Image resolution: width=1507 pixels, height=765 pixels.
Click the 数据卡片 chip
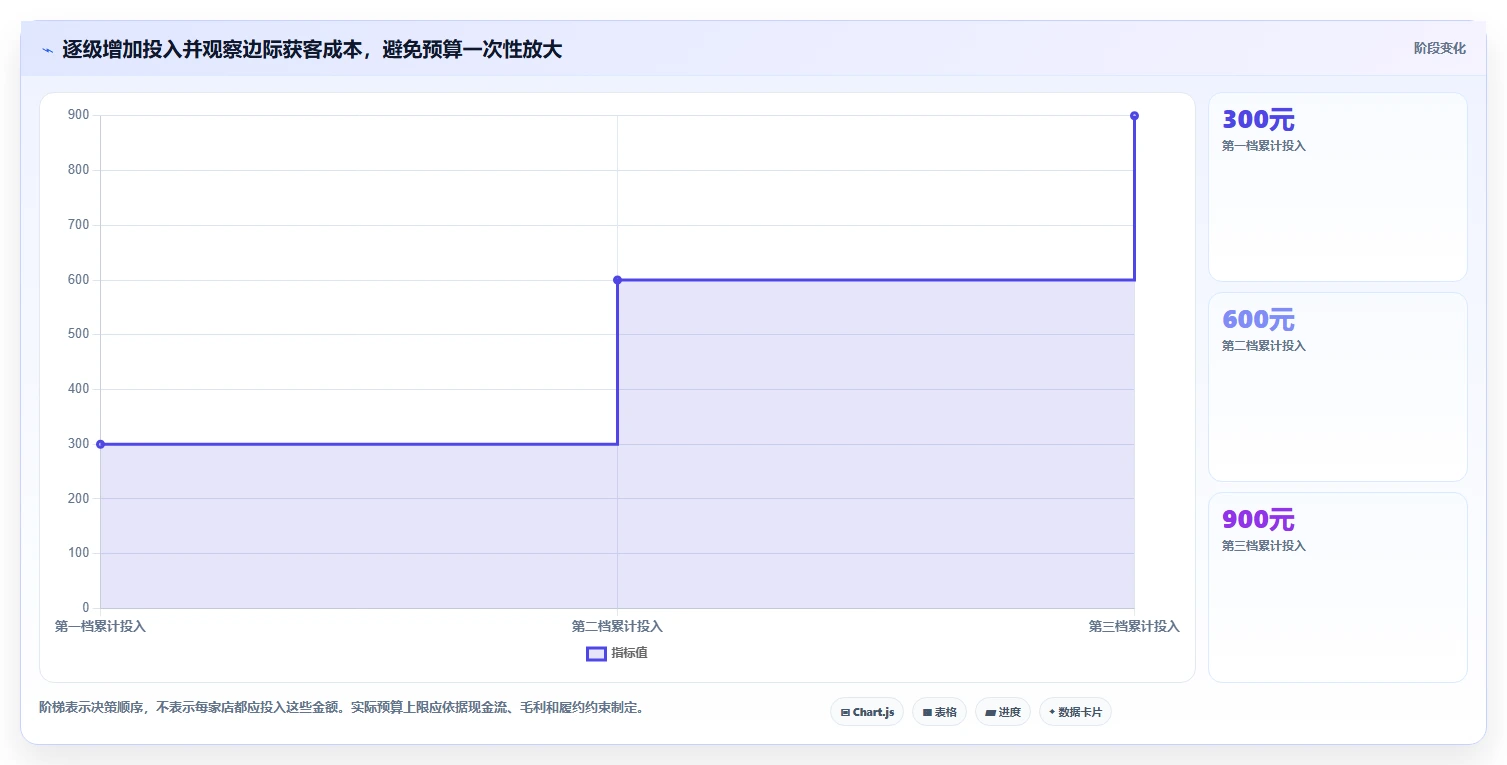click(x=1075, y=712)
